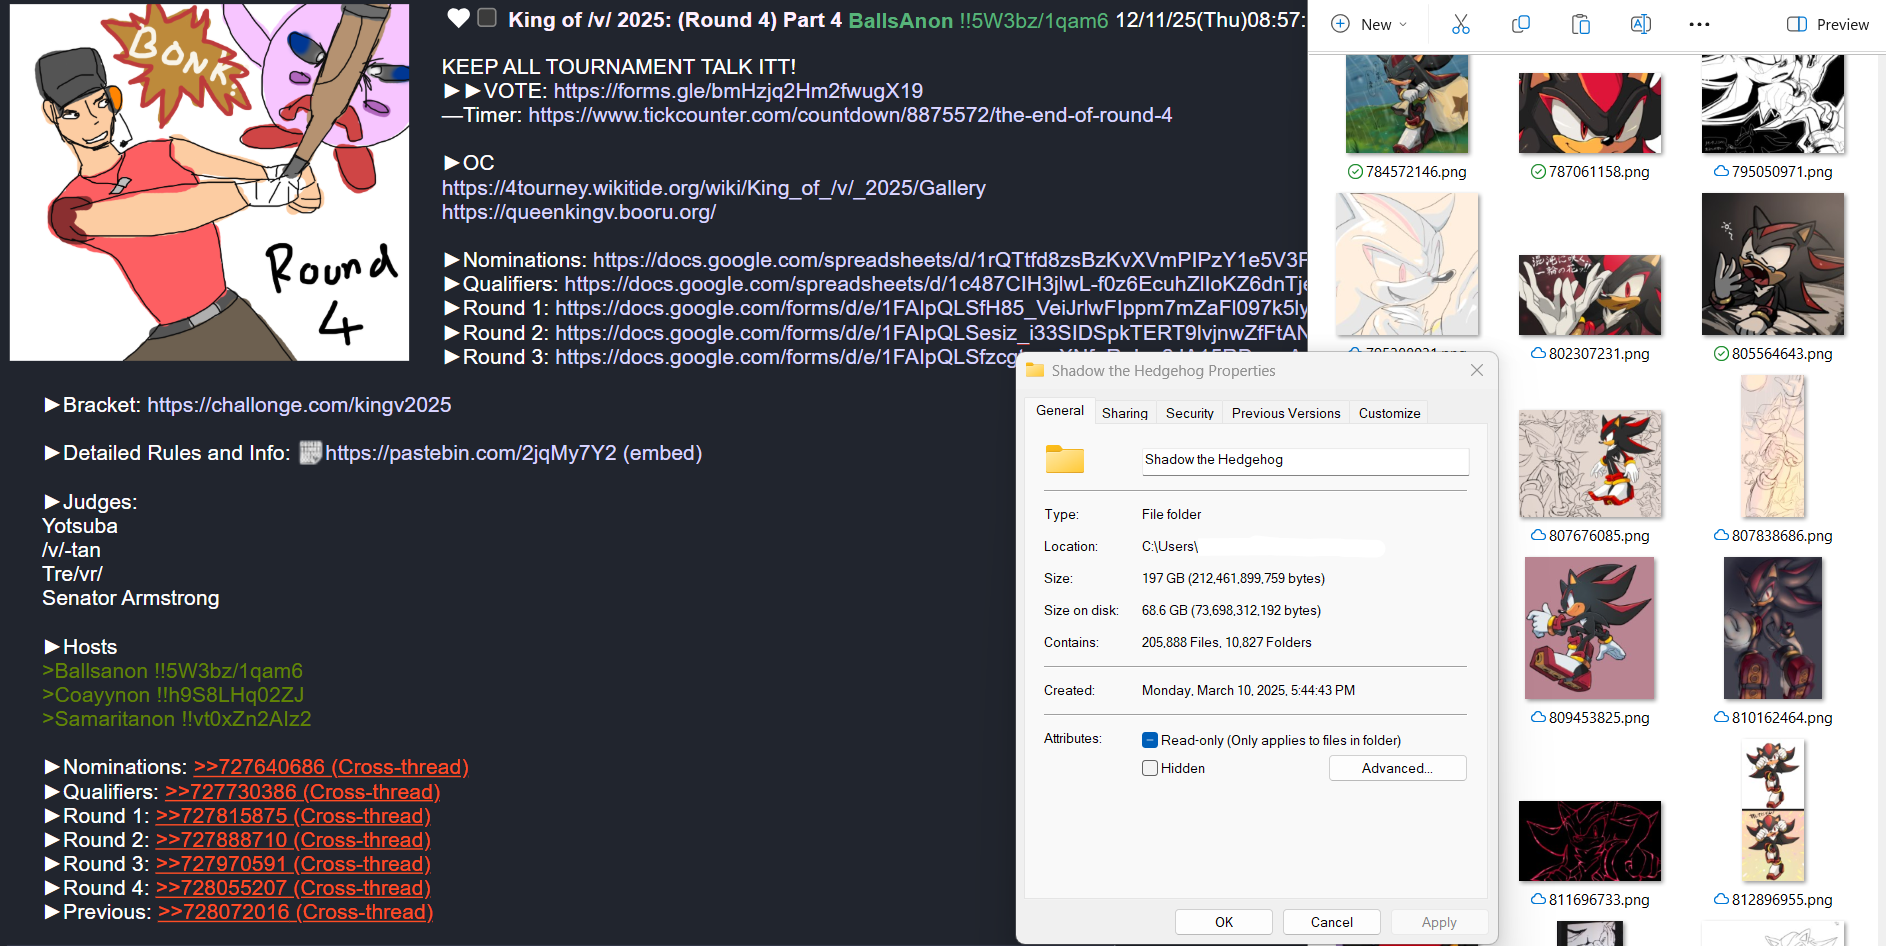Screen dimensions: 1886x946
Task: Click the embed icon before the pastebin link
Action: (310, 453)
